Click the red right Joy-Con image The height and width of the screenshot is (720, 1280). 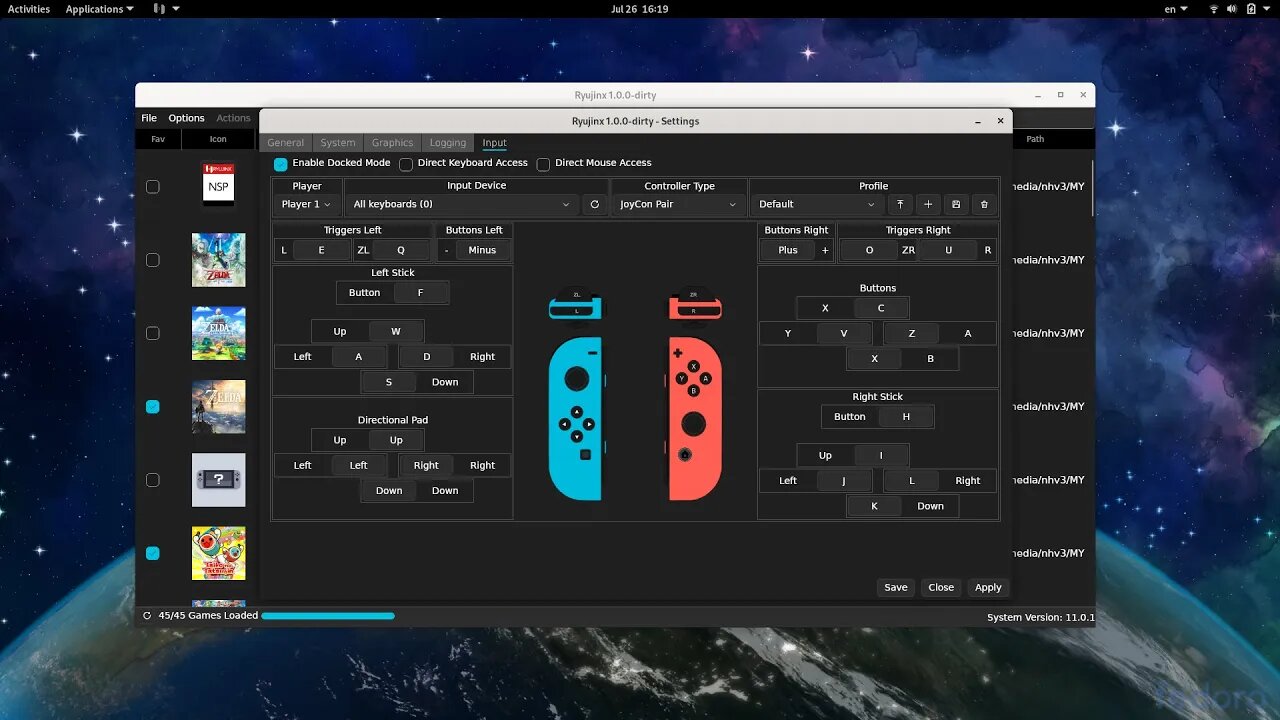(x=693, y=418)
